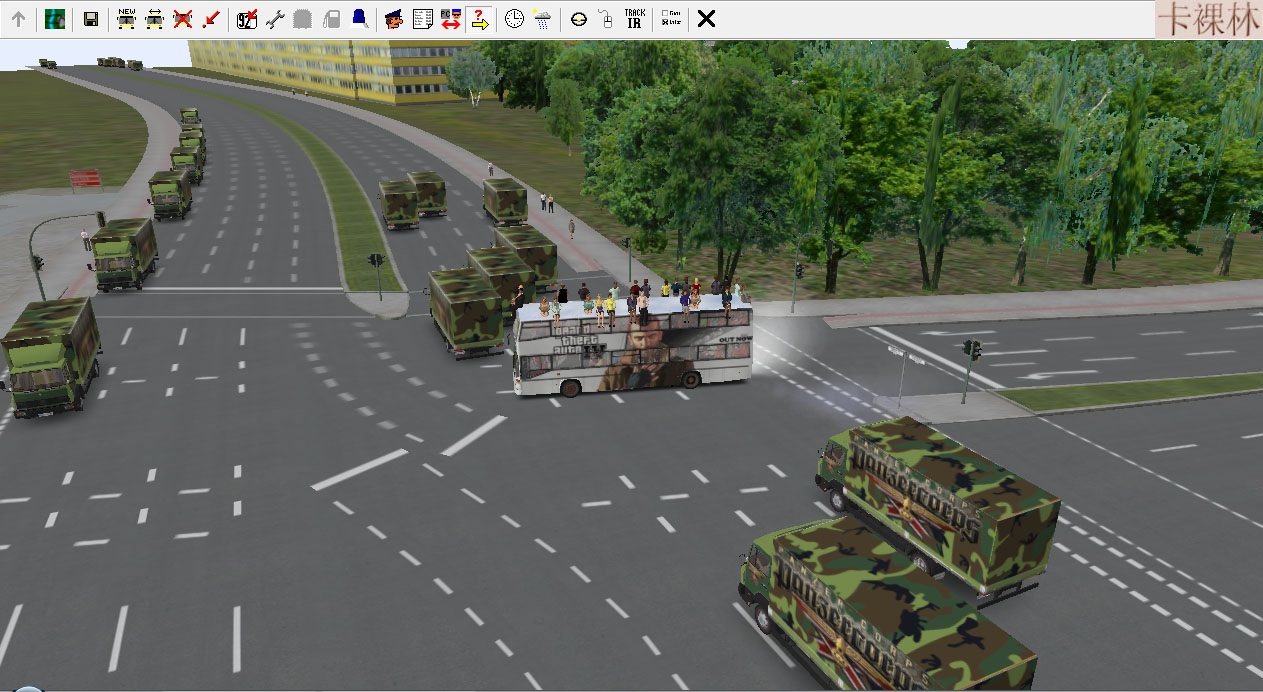The image size is (1263, 692).
Task: Select the driver face icon
Action: coord(394,19)
